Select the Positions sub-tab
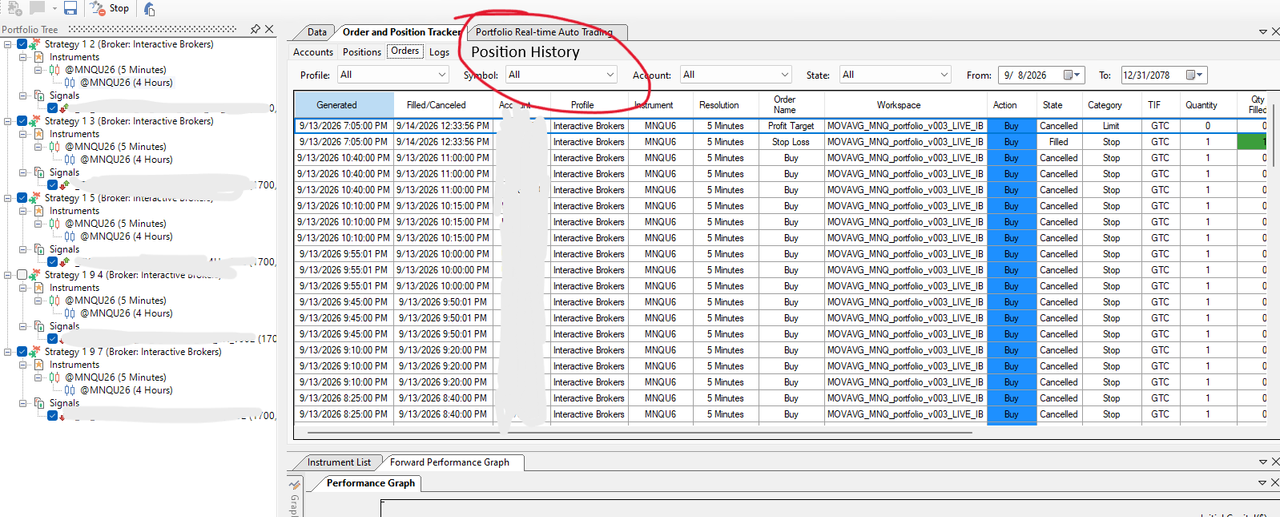 click(362, 52)
